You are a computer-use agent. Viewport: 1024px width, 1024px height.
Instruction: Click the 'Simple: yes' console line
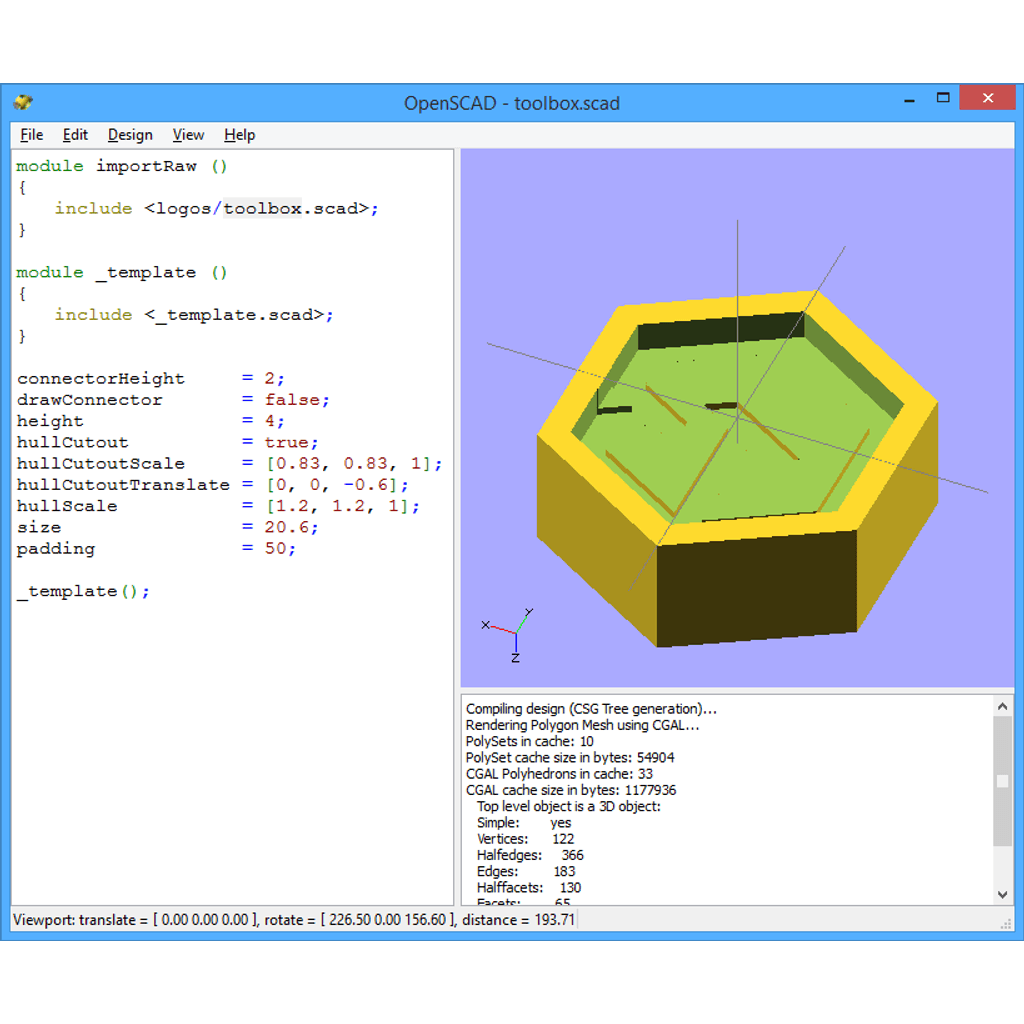point(524,823)
